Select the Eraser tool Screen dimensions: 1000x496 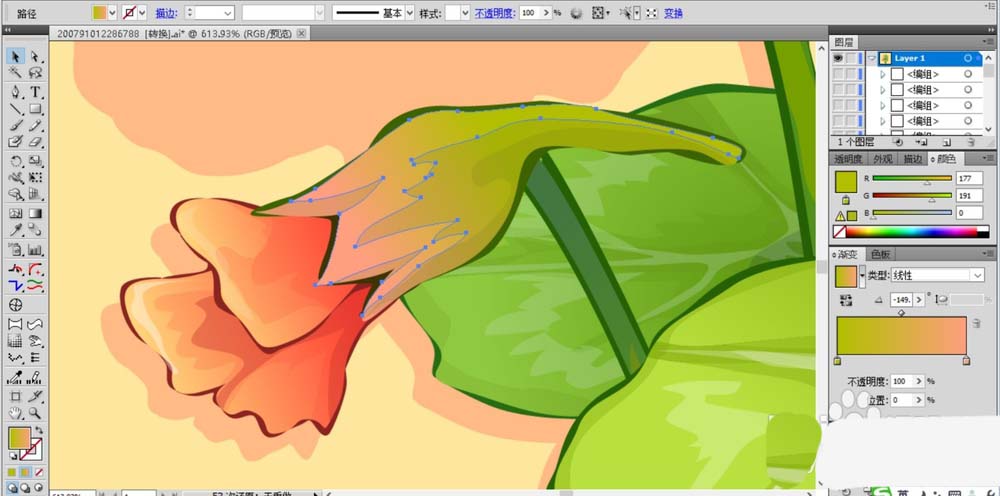[x=36, y=142]
